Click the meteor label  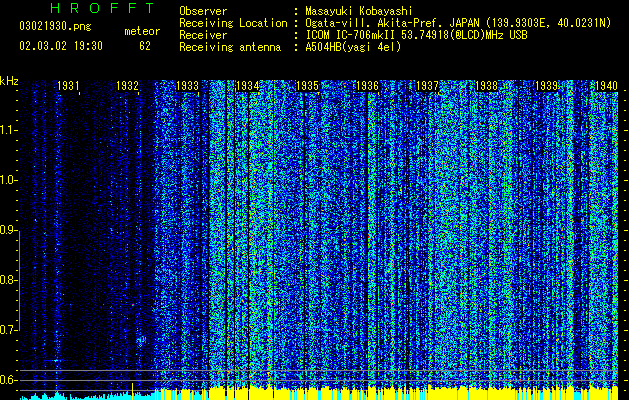click(x=142, y=31)
